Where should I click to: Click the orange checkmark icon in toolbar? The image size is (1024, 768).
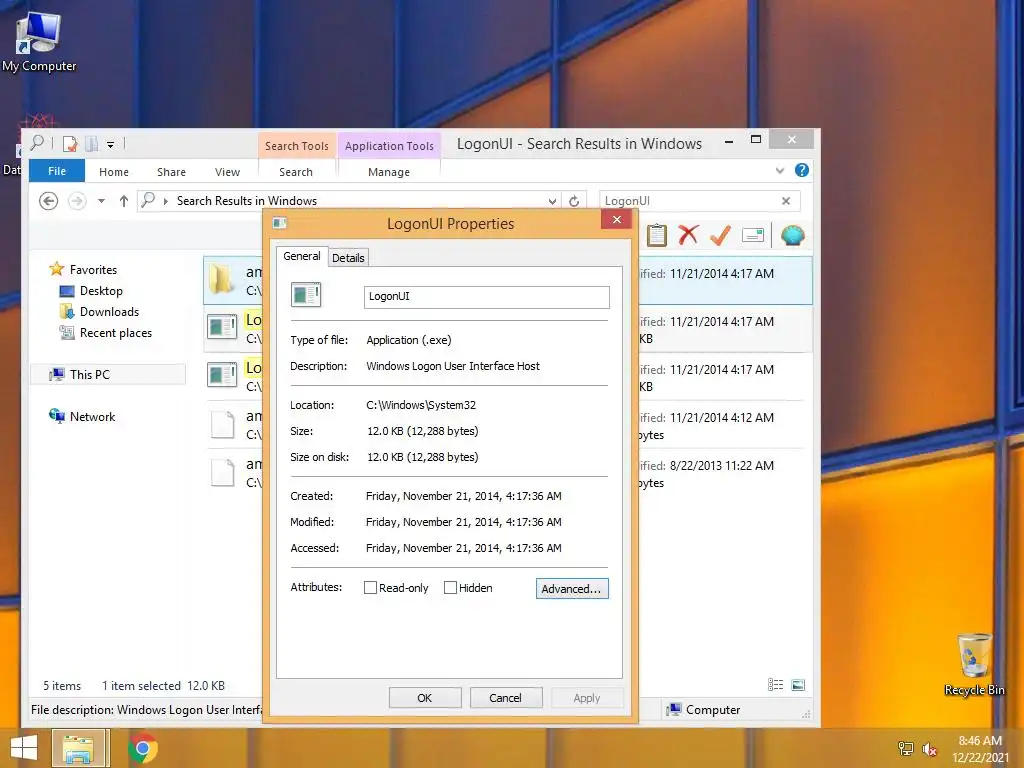click(x=720, y=235)
